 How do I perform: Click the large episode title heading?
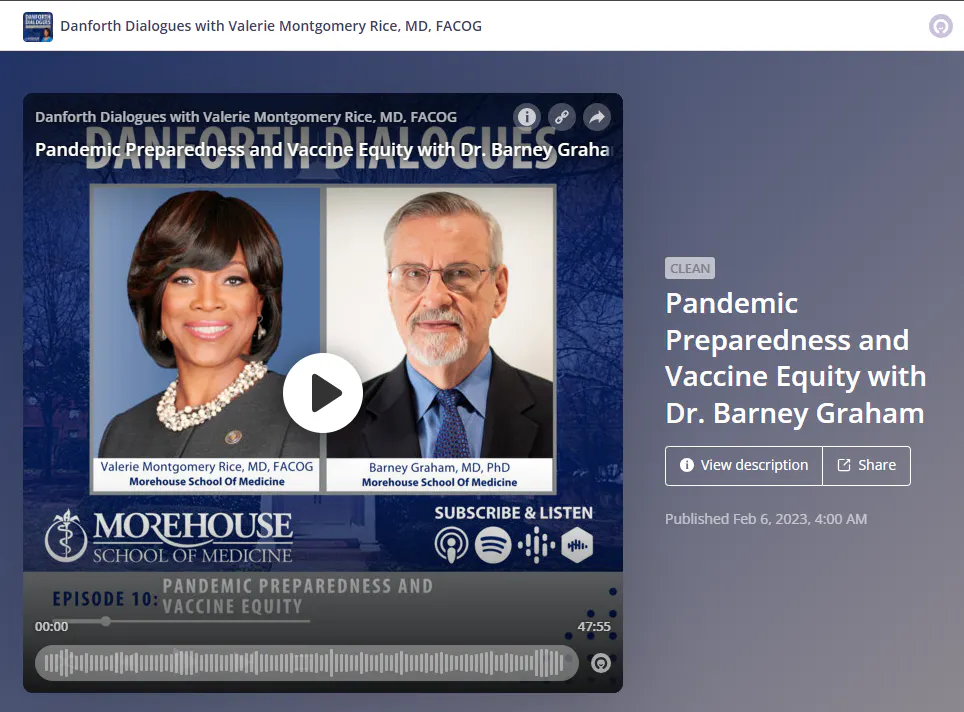pos(796,358)
